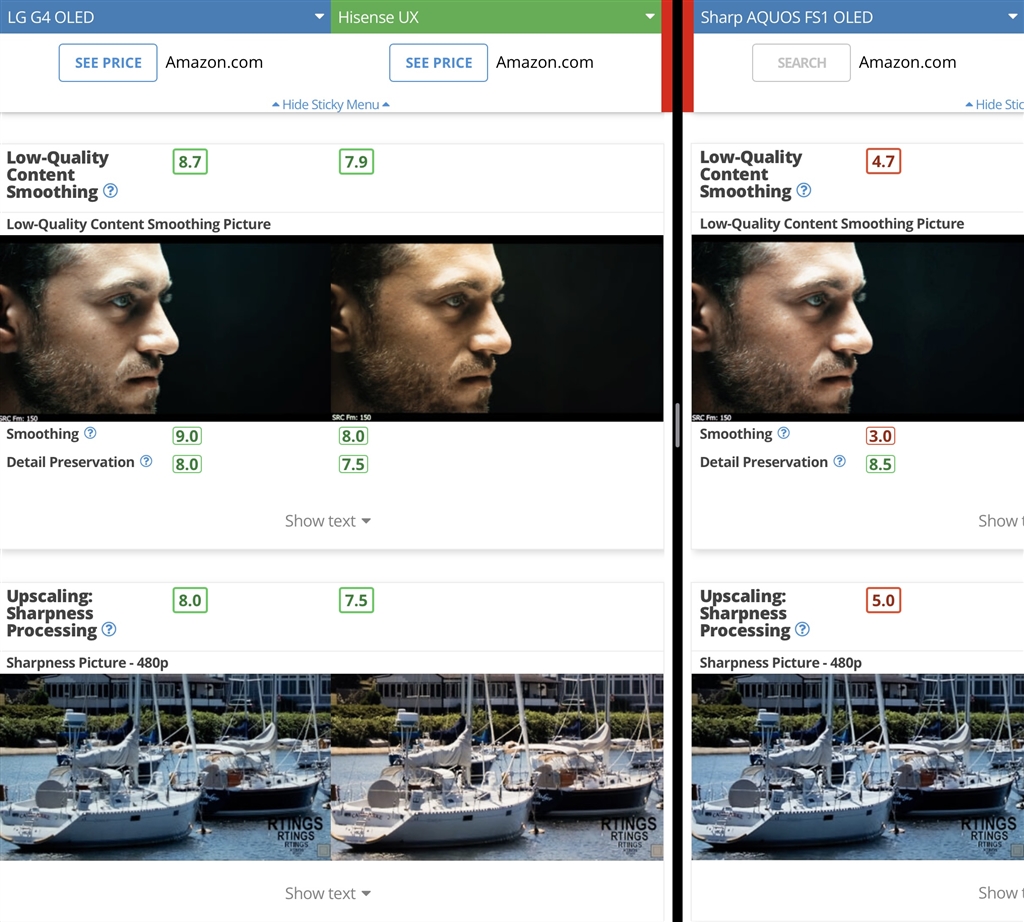
Task: Click LG's 8.0 Detail Preservation score
Action: (x=187, y=464)
